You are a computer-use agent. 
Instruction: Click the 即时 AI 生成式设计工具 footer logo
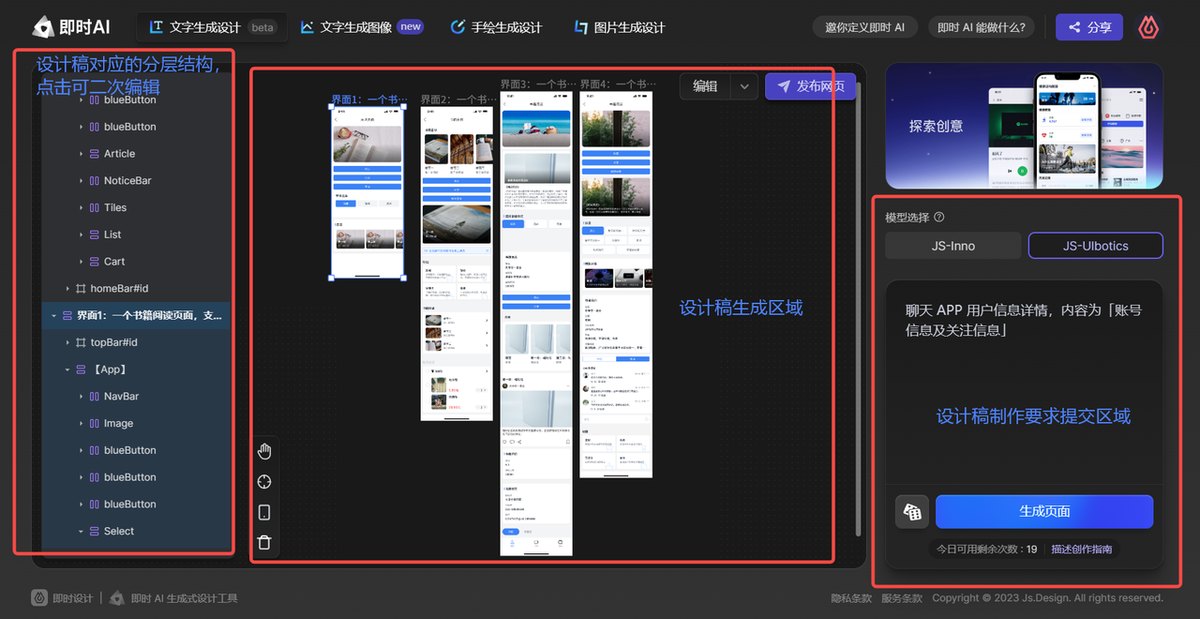coord(173,598)
